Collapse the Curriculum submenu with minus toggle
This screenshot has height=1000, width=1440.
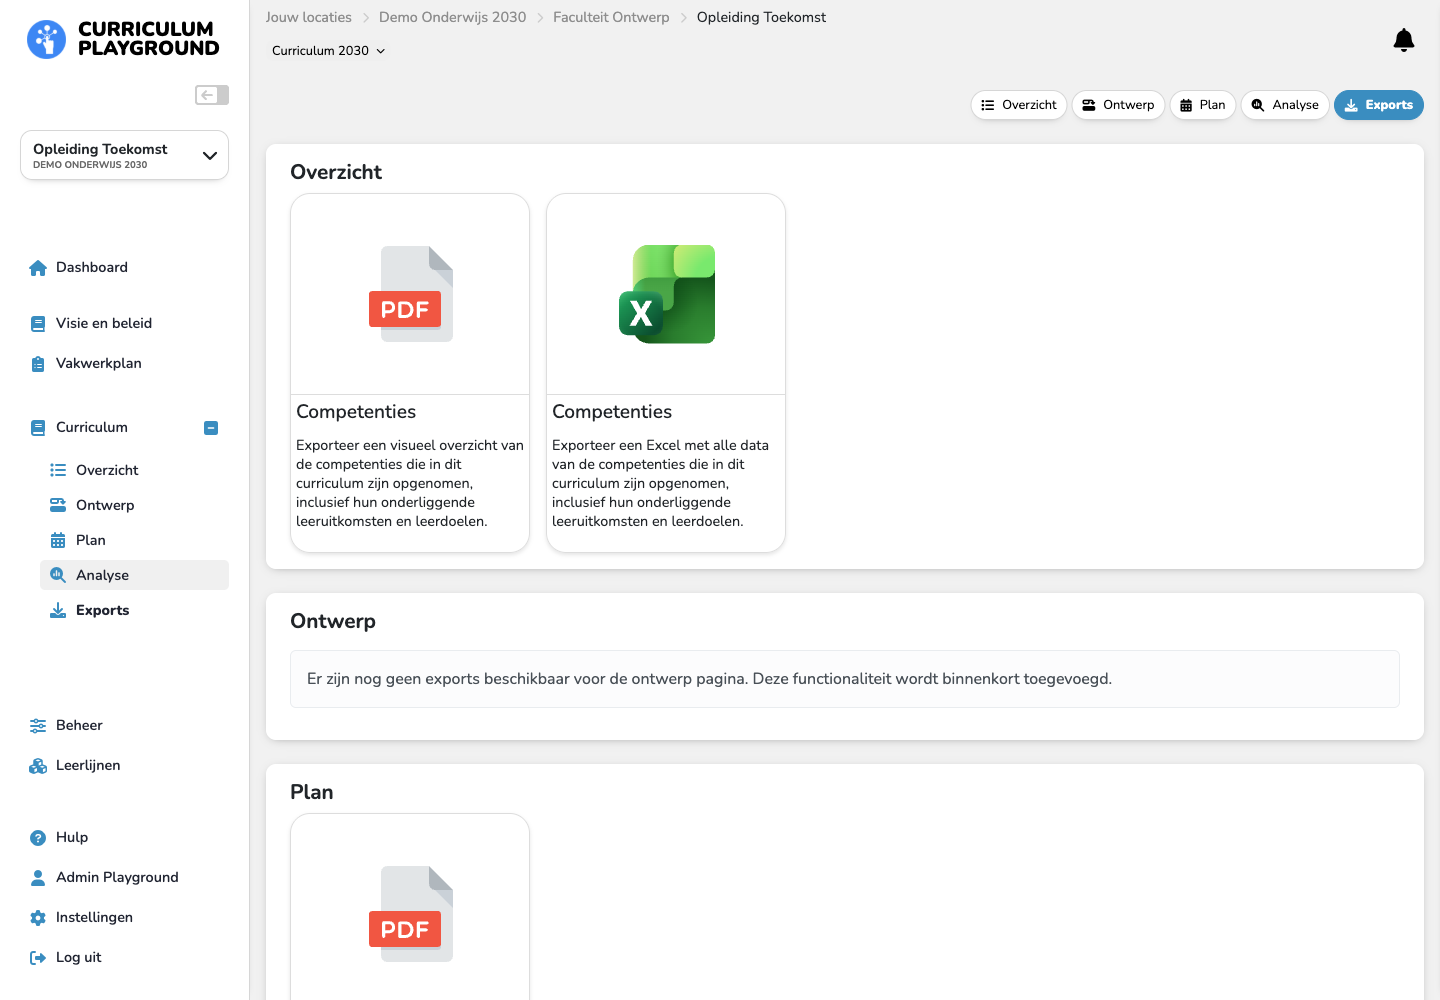(211, 428)
